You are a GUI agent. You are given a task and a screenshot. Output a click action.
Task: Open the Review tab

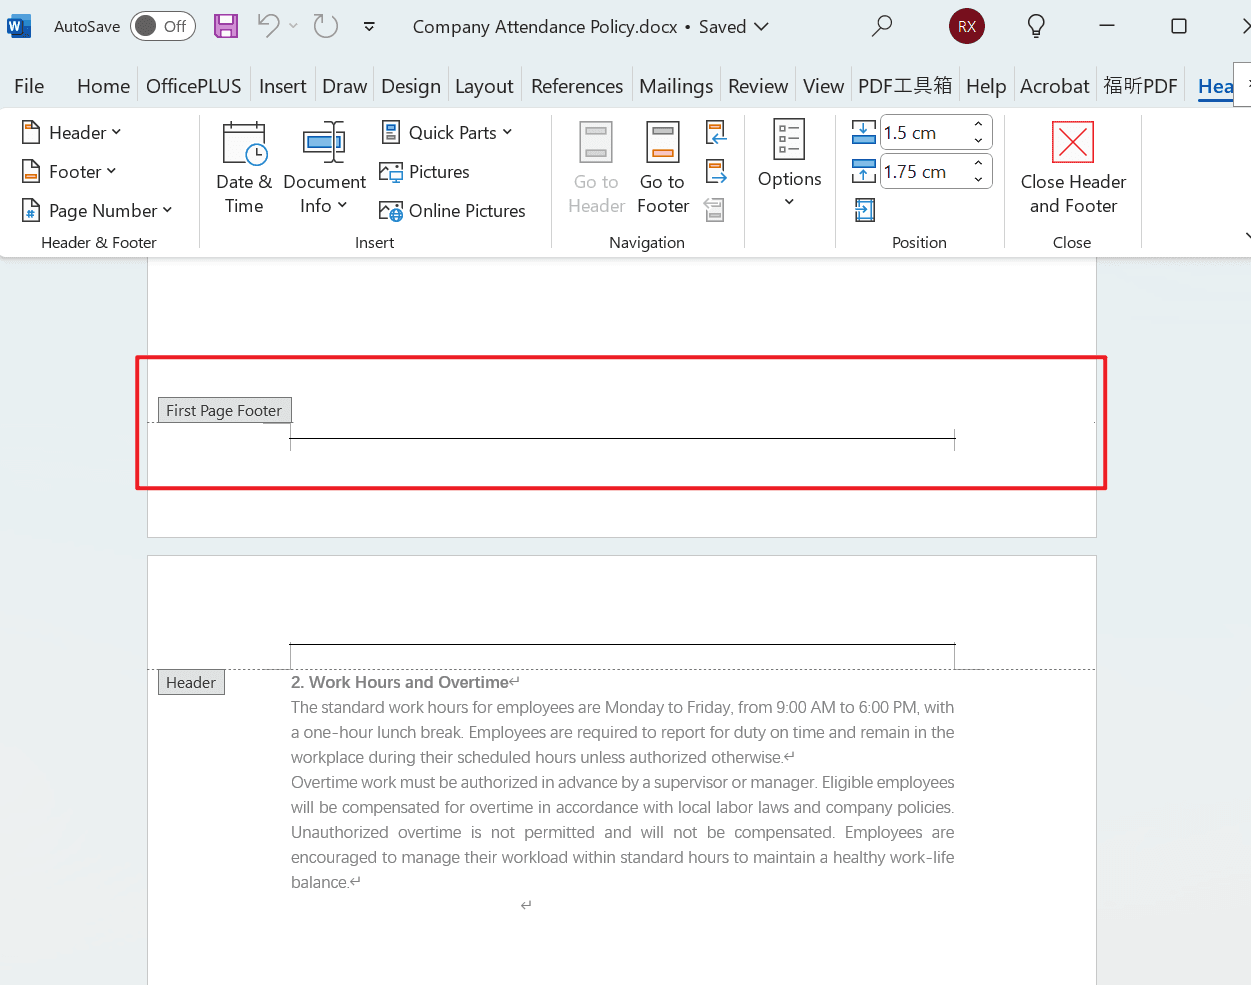click(758, 86)
